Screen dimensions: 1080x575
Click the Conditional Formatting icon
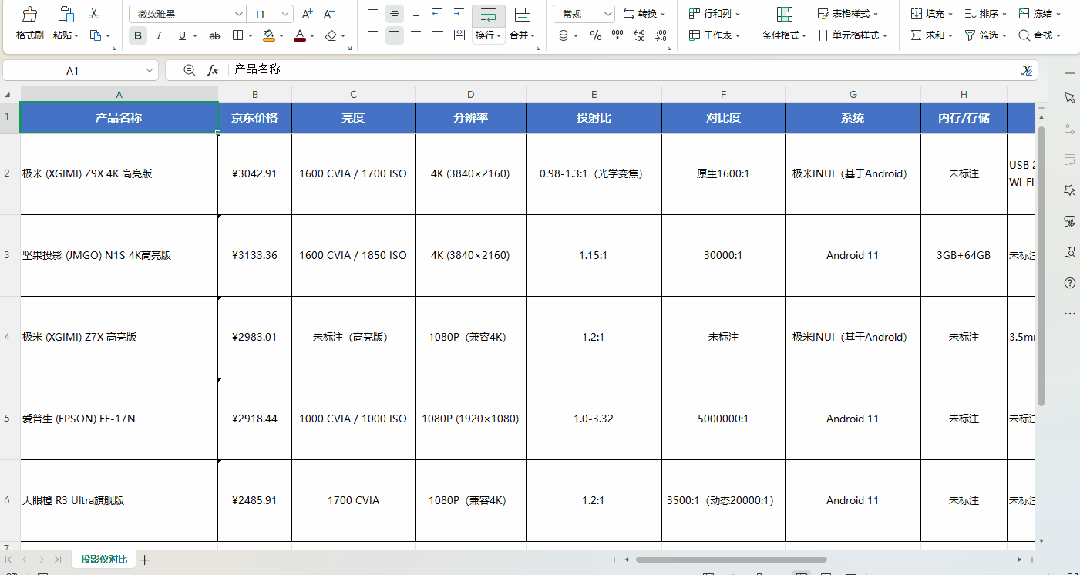coord(784,14)
